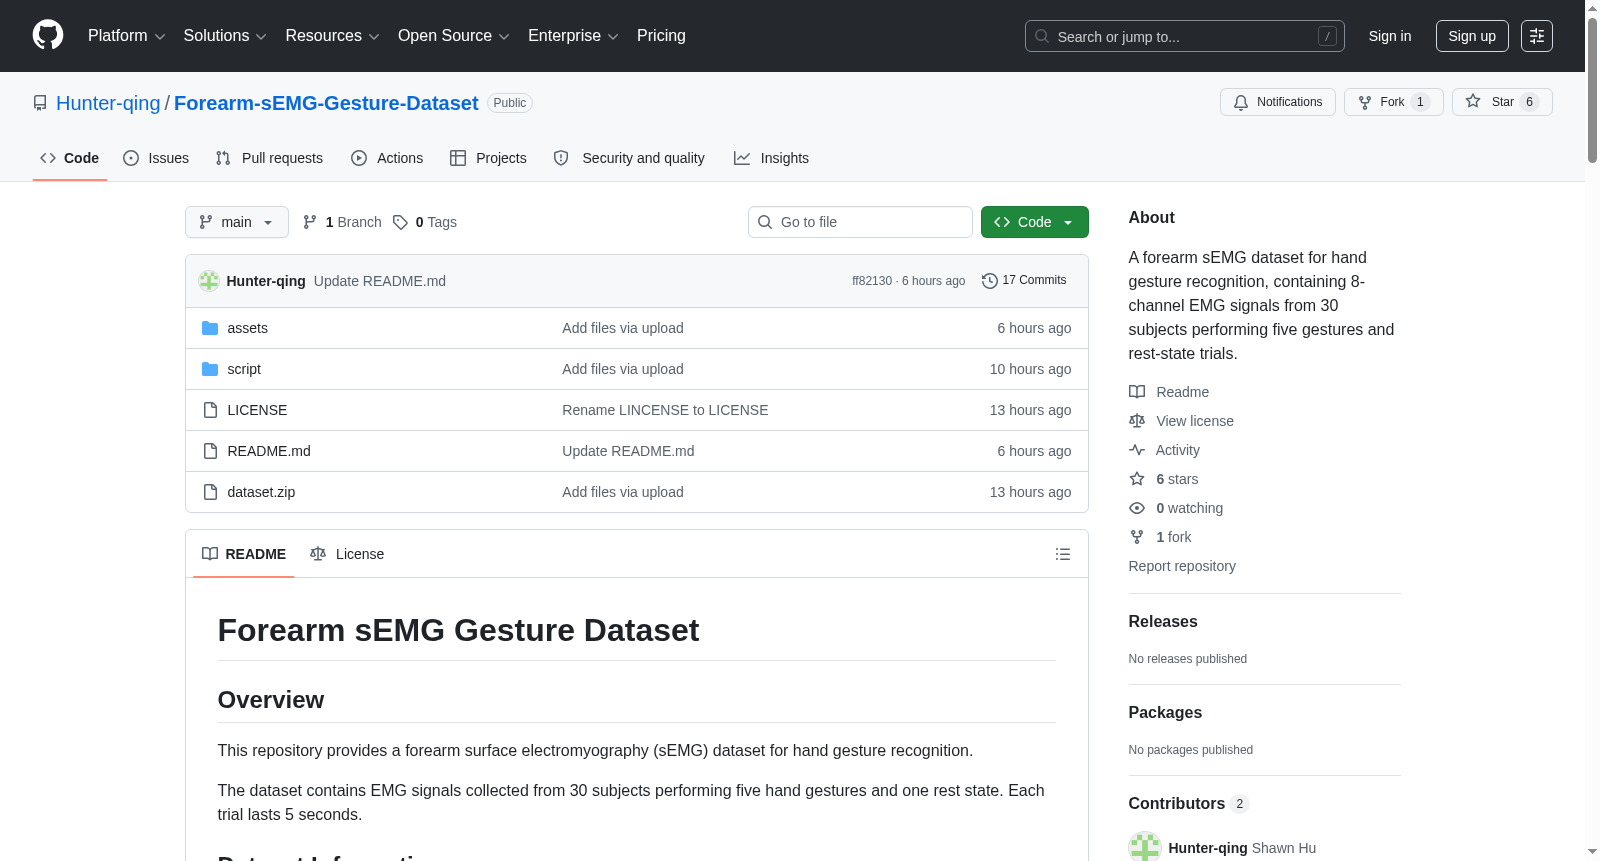This screenshot has width=1600, height=861.
Task: Switch to the Issues tab
Action: (x=156, y=158)
